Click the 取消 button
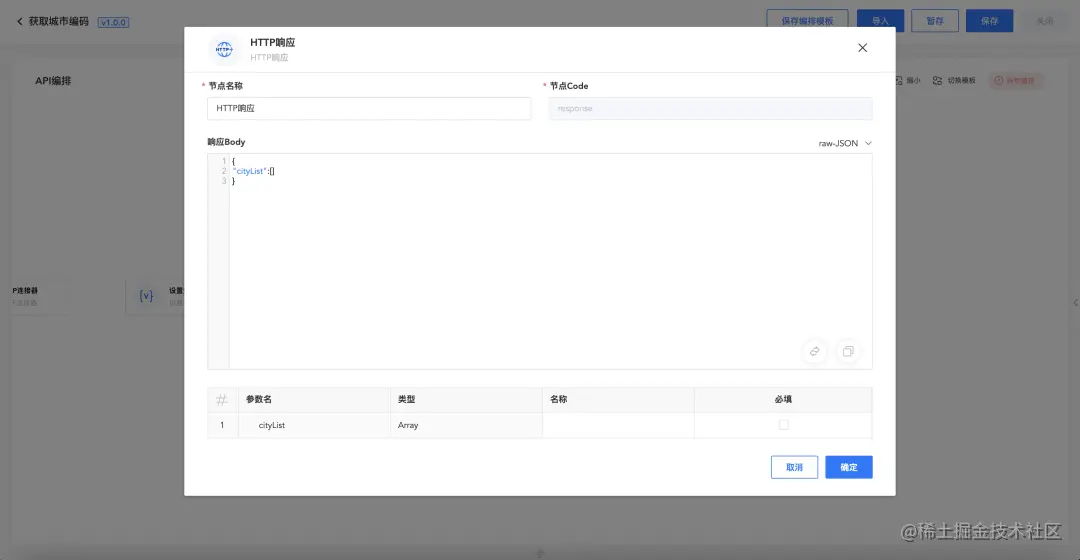1080x560 pixels. 794,467
